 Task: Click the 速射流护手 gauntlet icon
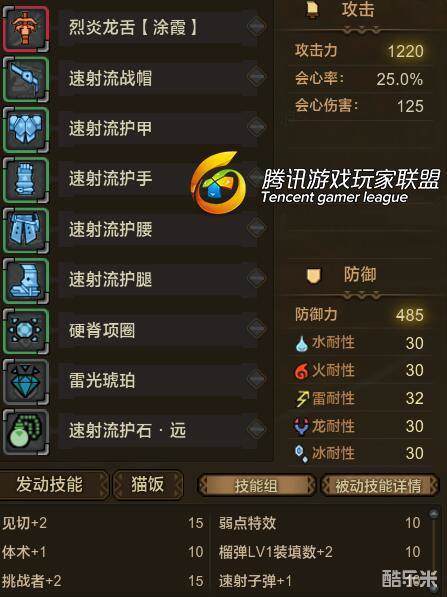26,180
